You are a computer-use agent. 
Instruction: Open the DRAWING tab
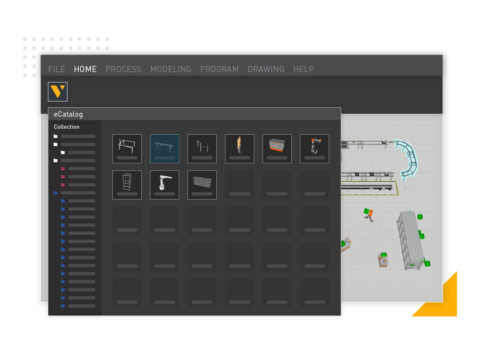[x=266, y=69]
